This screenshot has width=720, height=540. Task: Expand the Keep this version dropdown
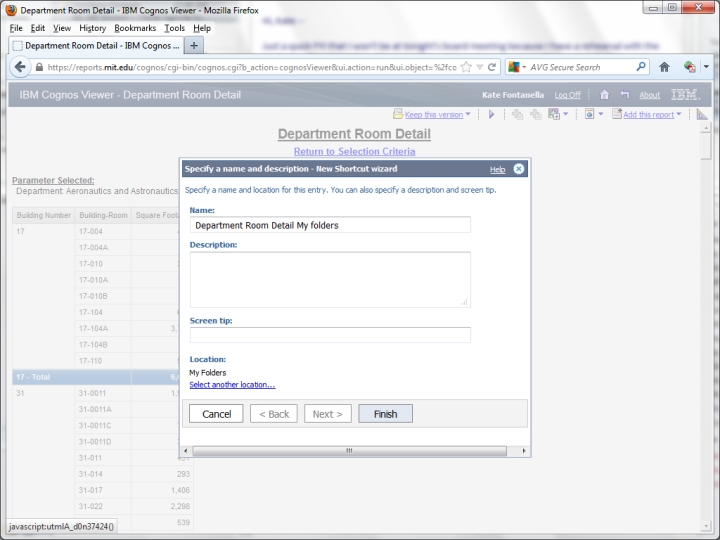[467, 115]
